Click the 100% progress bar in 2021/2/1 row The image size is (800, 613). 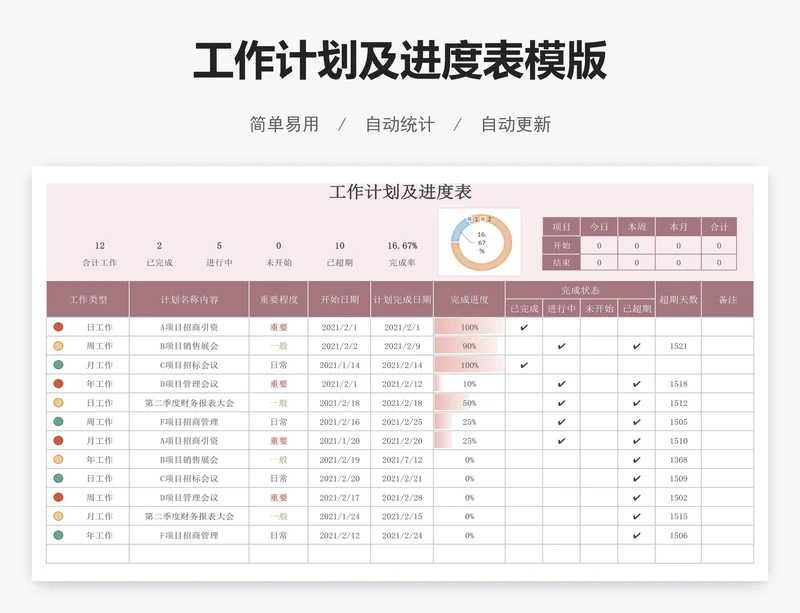click(x=469, y=327)
